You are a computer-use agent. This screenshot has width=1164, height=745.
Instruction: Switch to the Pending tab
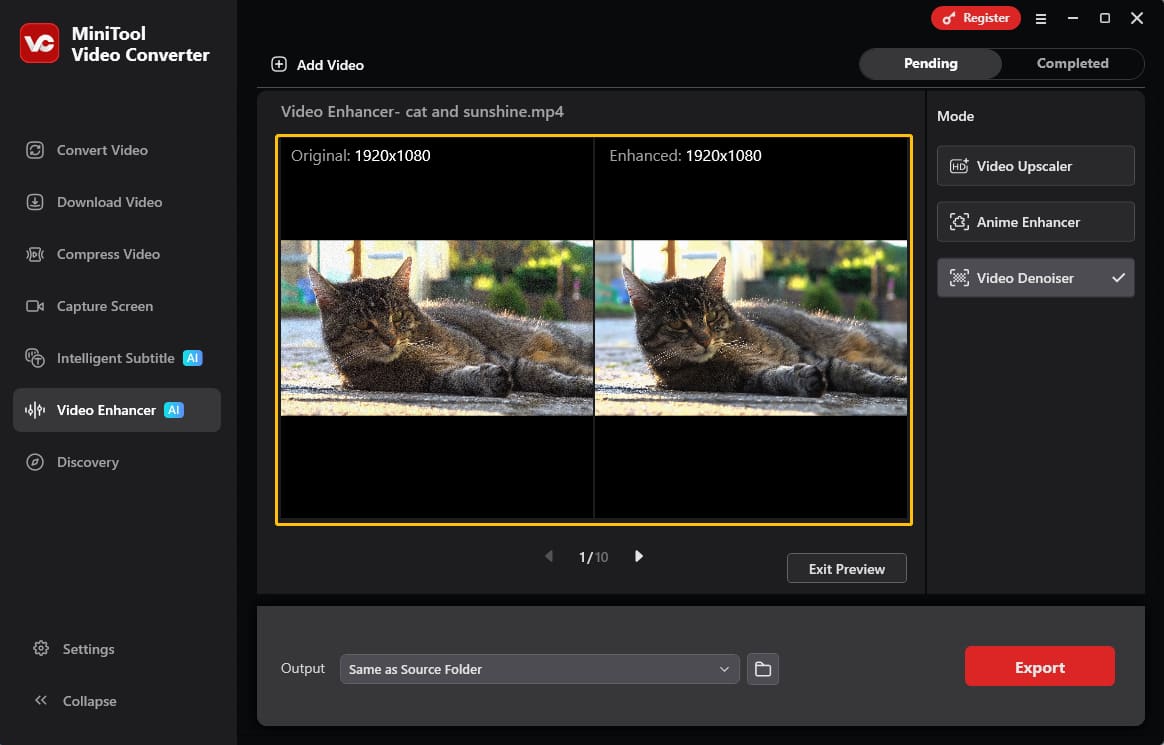tap(930, 63)
